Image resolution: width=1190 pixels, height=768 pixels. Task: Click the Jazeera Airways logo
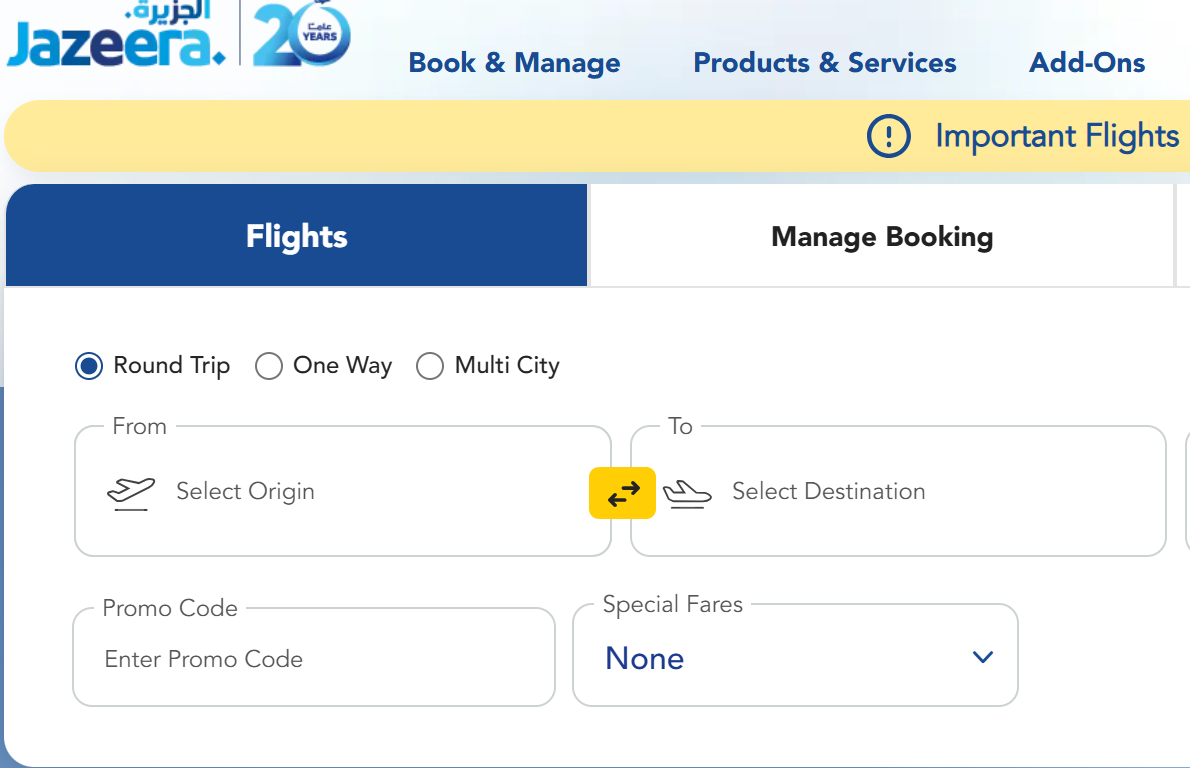coord(116,38)
